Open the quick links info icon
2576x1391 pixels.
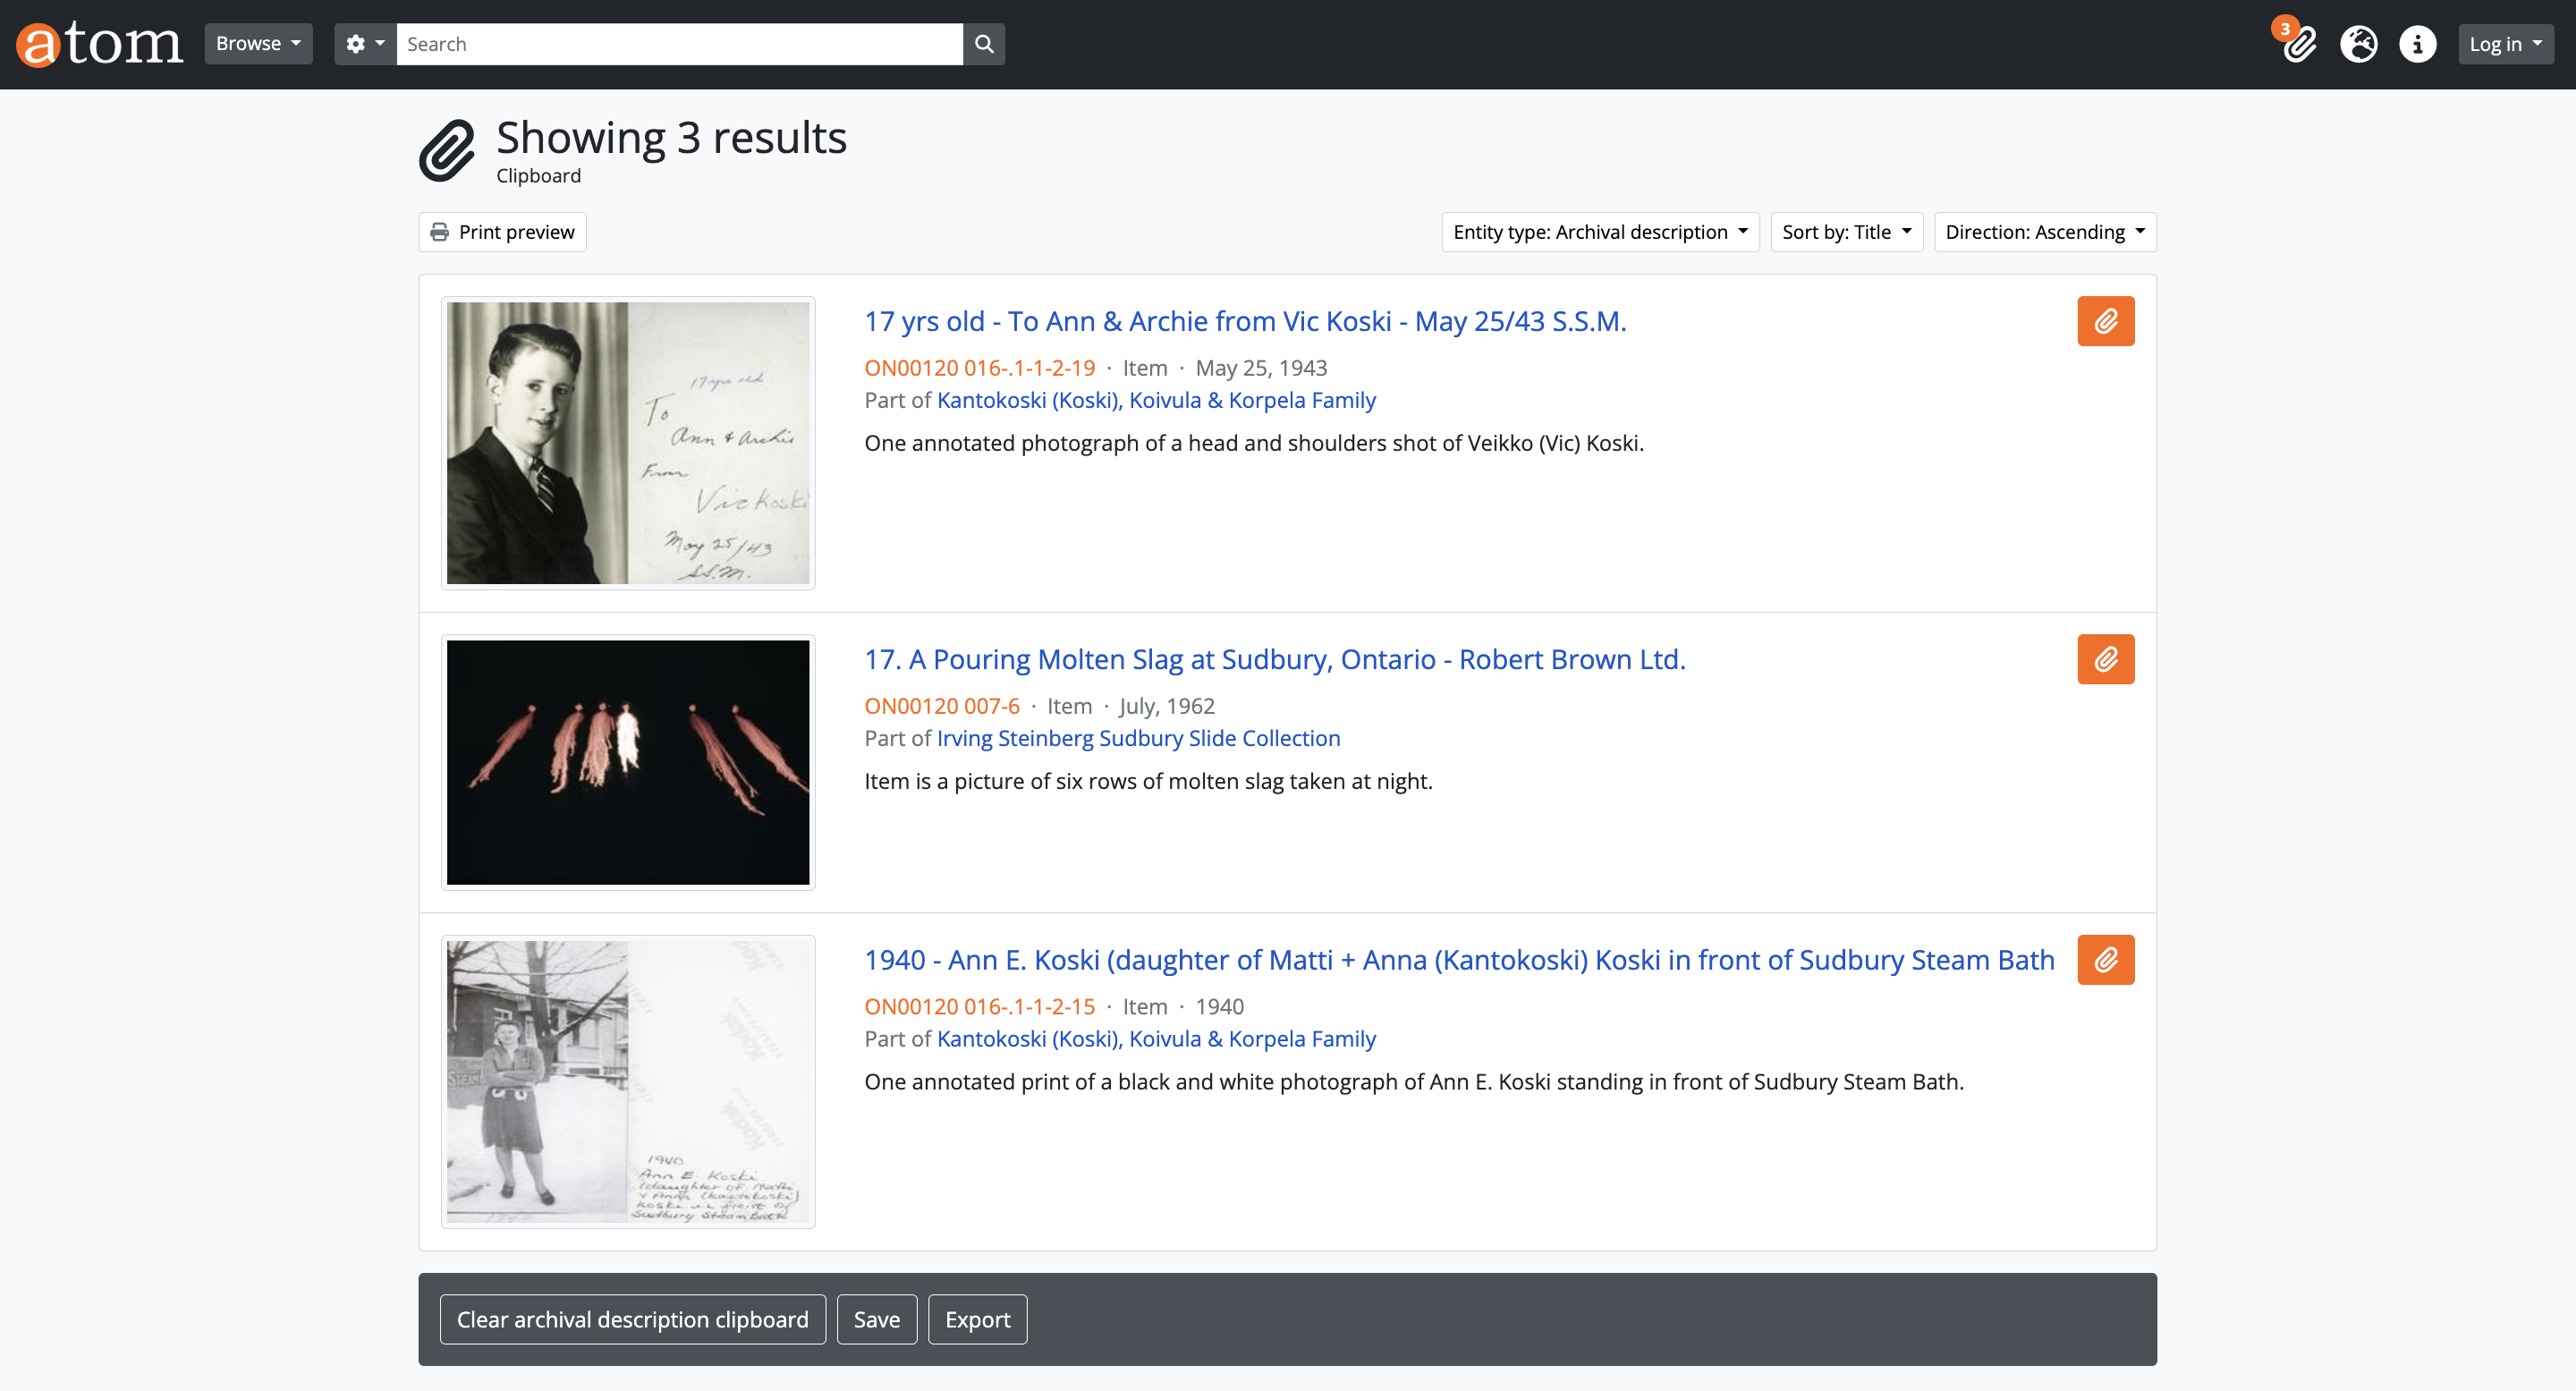pos(2417,44)
